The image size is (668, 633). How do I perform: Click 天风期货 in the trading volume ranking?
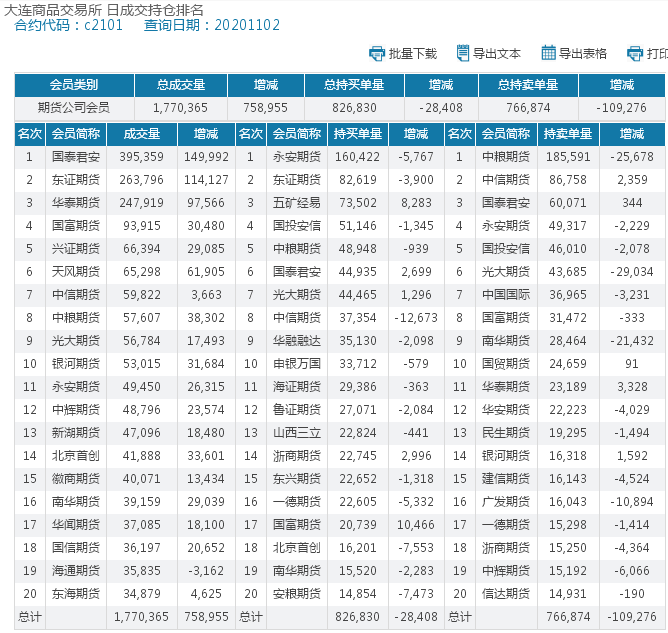pos(76,271)
